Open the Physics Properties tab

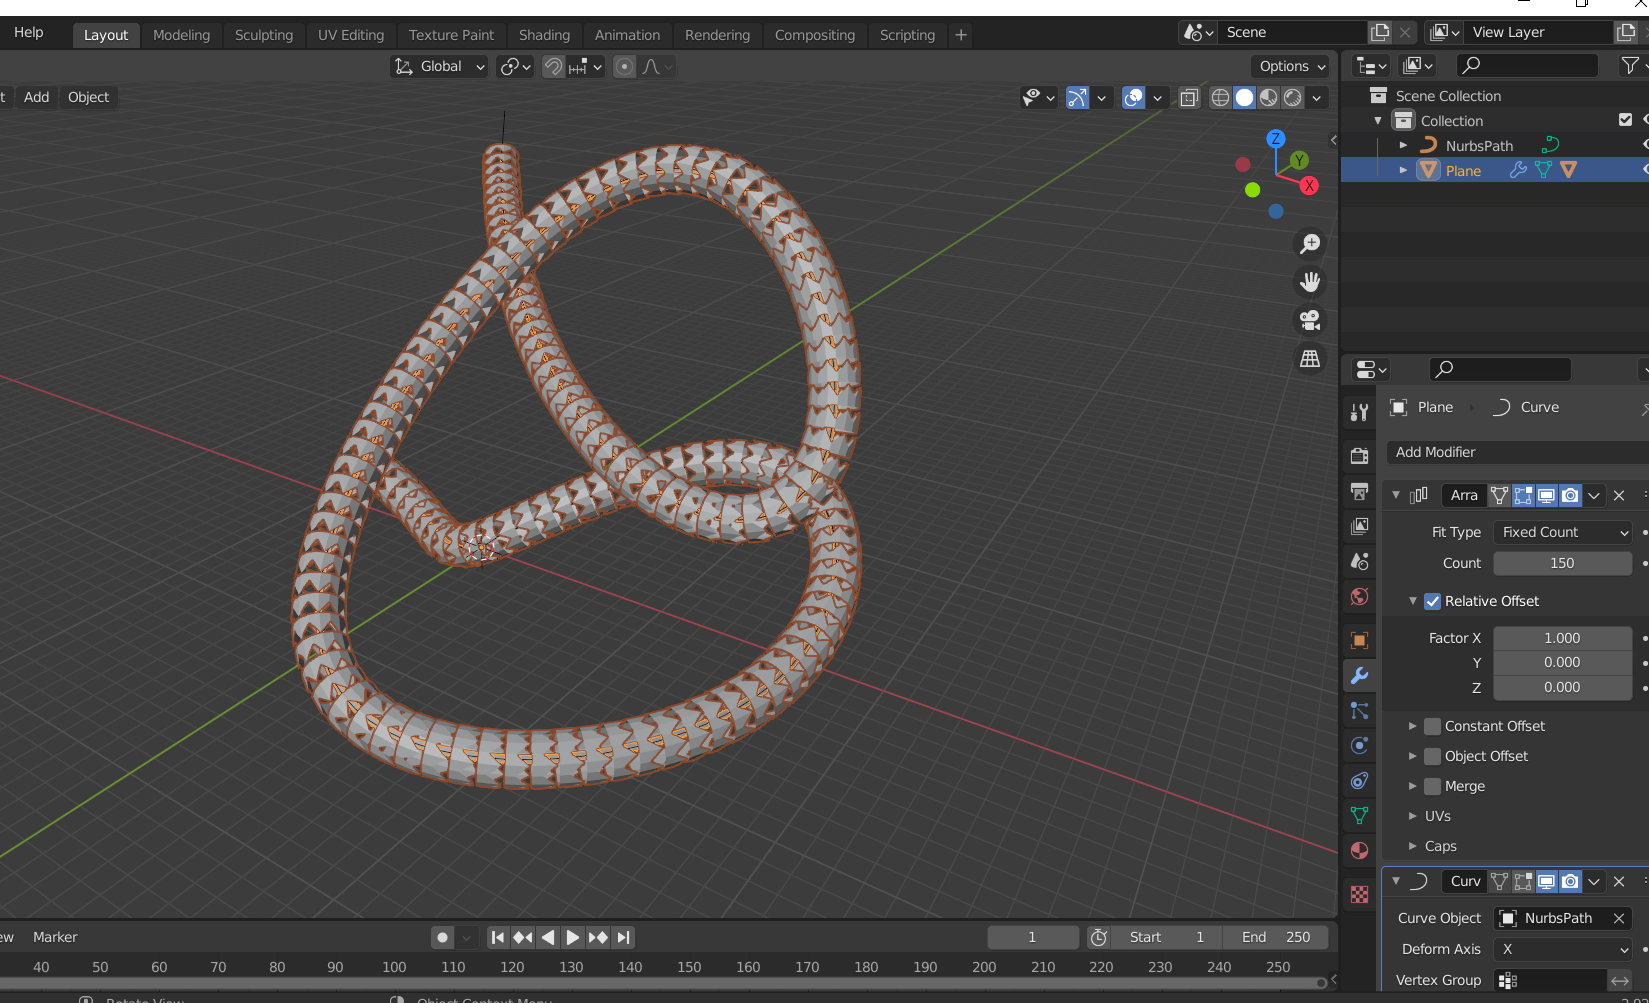1358,745
